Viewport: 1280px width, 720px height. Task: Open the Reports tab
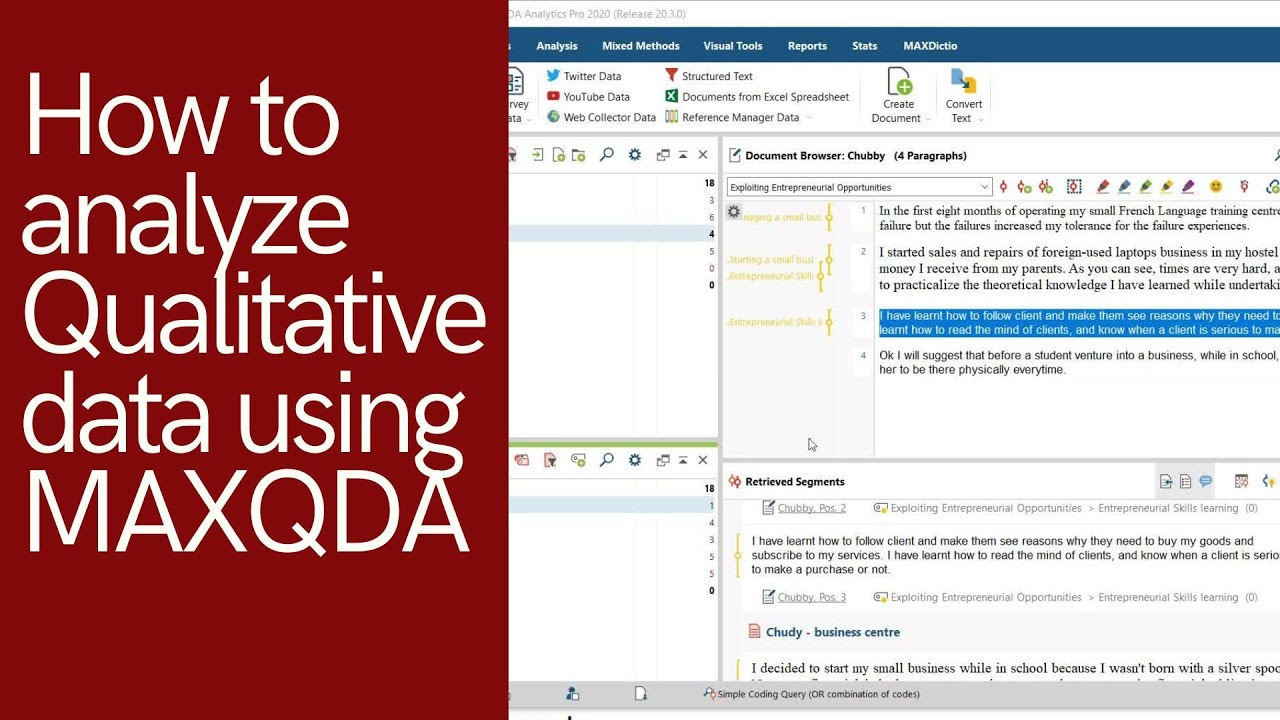pos(807,46)
